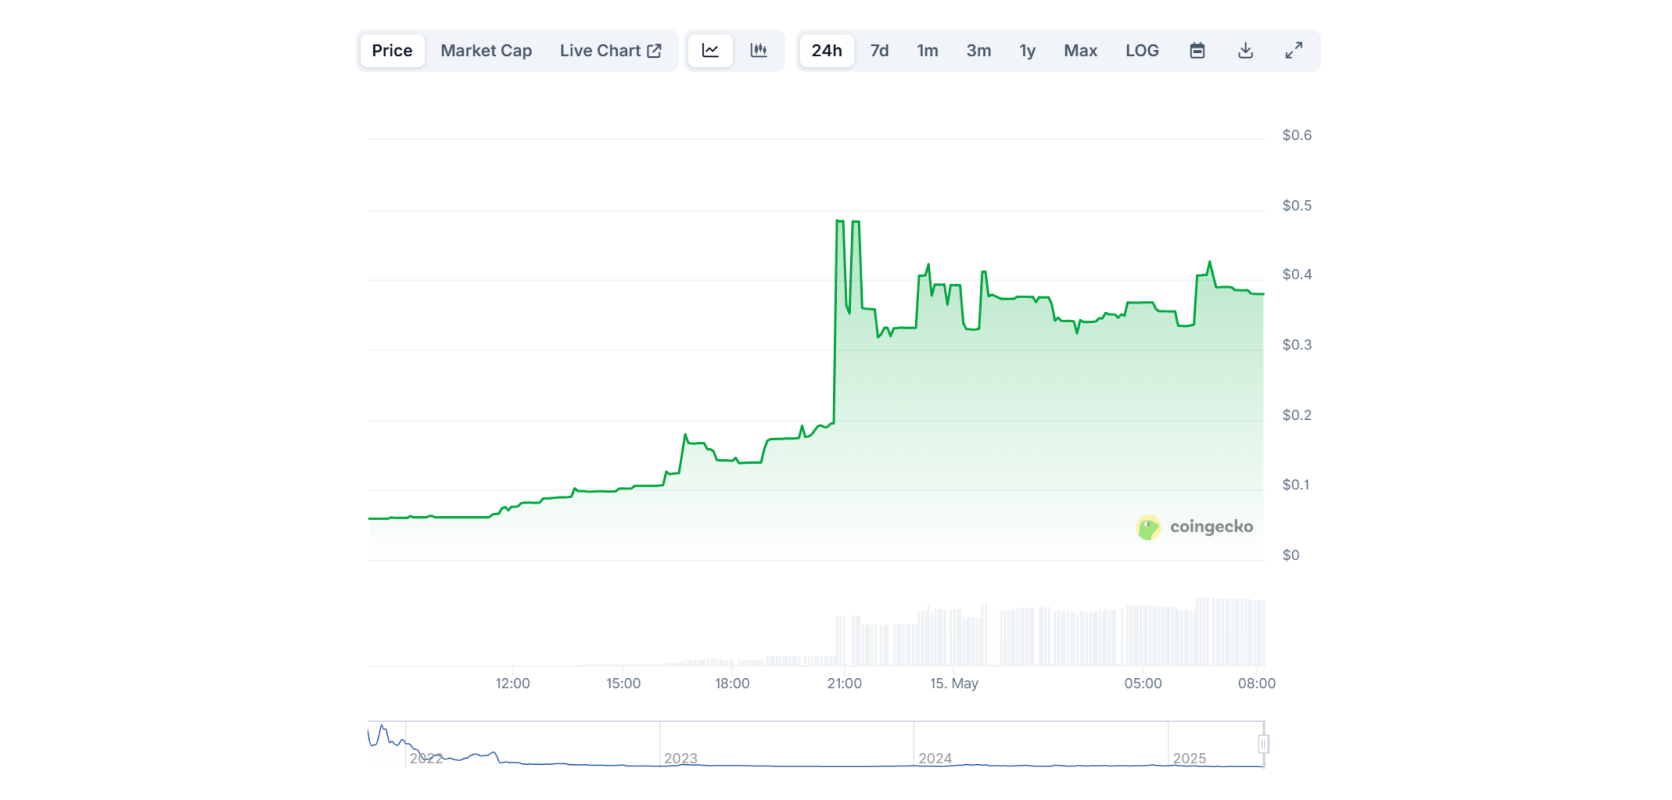The image size is (1672, 800).
Task: Select the Max time range
Action: 1081,51
